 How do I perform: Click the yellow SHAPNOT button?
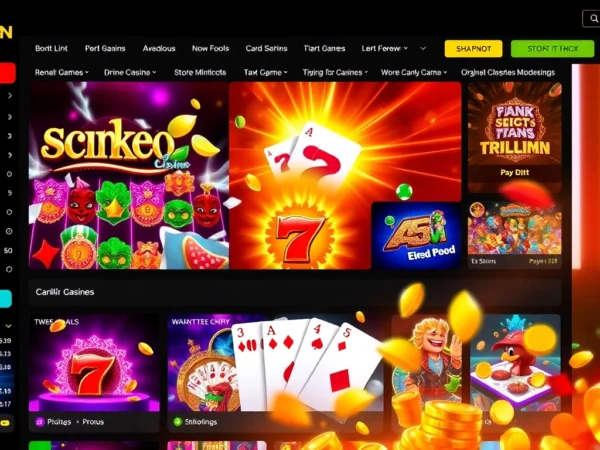[473, 49]
